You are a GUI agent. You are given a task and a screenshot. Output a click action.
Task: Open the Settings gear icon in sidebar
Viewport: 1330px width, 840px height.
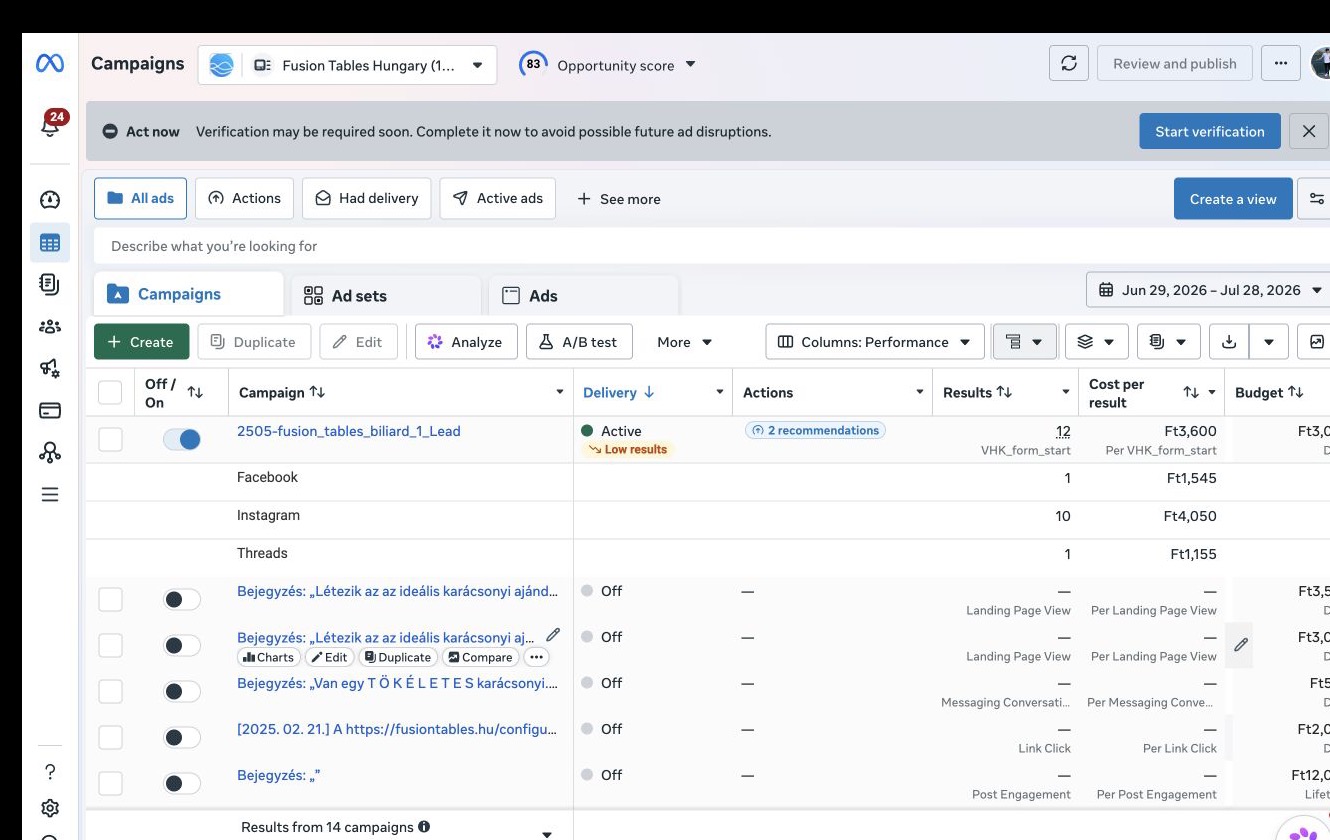pyautogui.click(x=50, y=808)
